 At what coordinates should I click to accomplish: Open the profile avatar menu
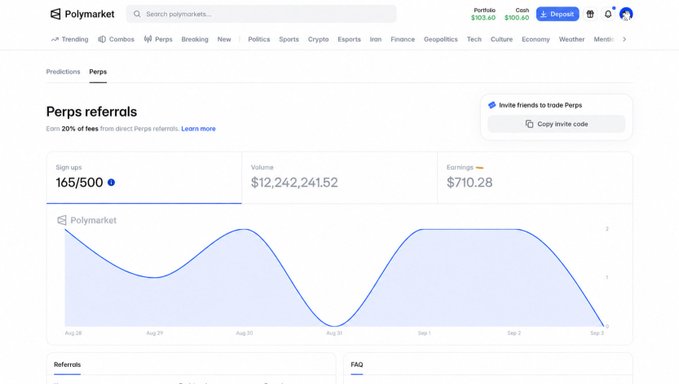[x=626, y=14]
